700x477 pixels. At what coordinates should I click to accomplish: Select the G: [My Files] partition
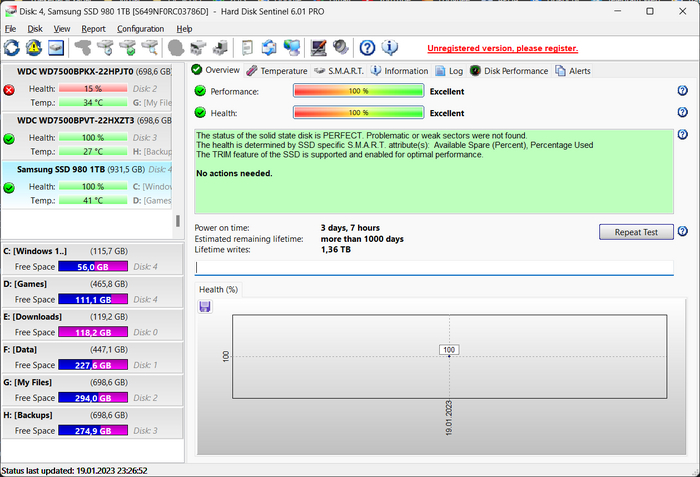92,390
